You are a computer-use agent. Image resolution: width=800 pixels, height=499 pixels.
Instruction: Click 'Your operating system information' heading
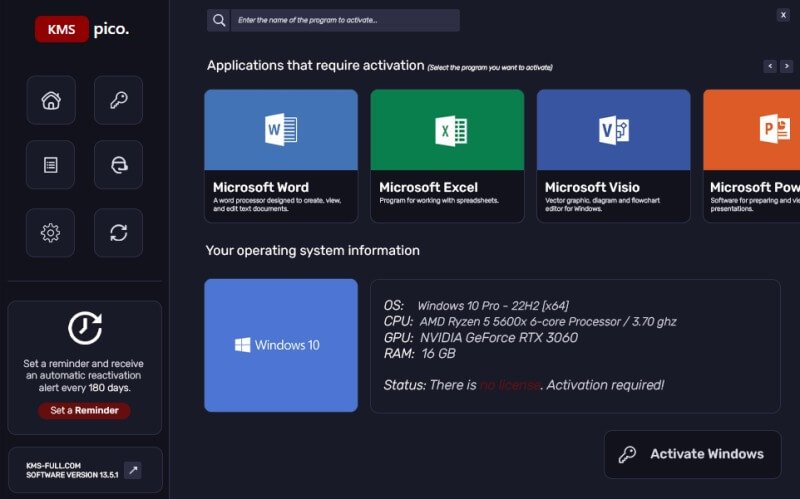click(313, 251)
